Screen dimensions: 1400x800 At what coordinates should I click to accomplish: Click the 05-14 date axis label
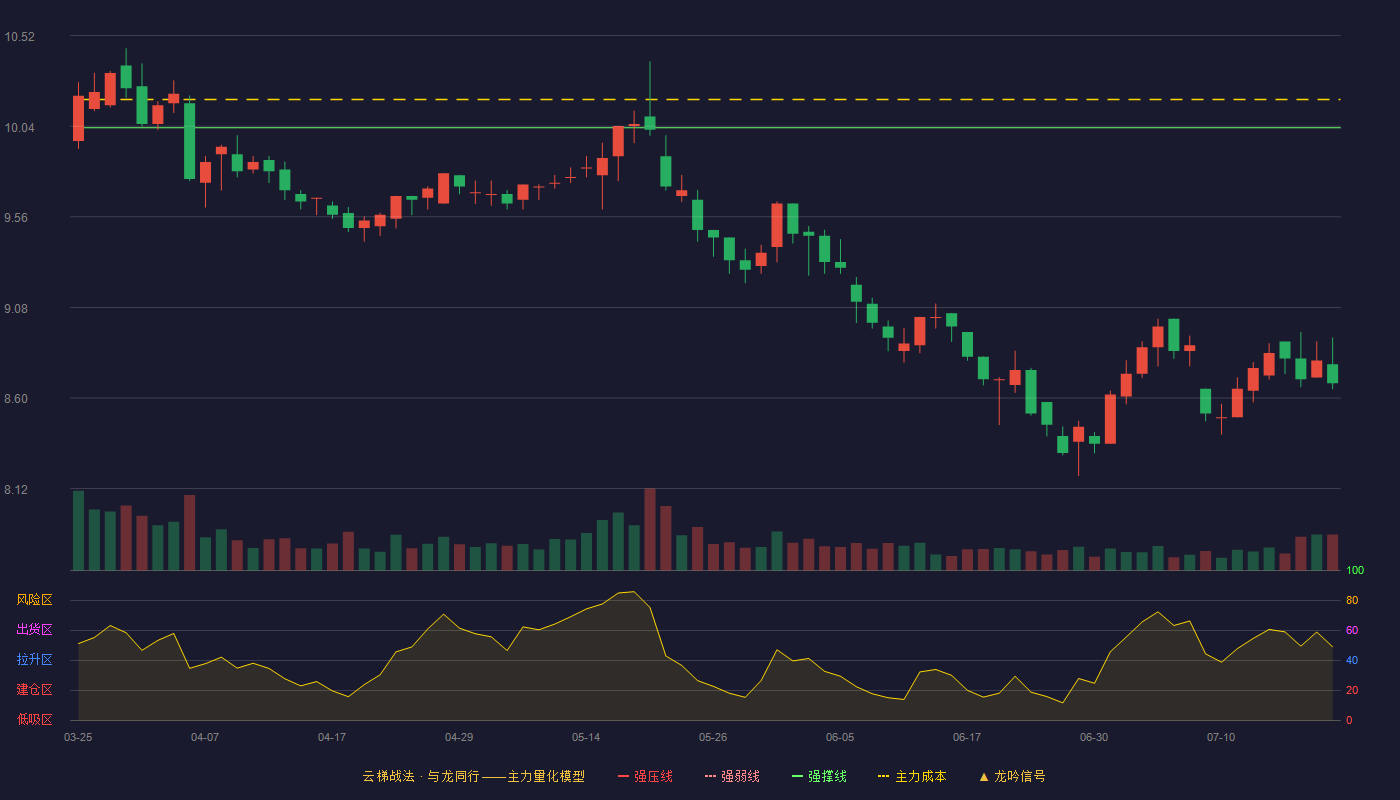[586, 737]
